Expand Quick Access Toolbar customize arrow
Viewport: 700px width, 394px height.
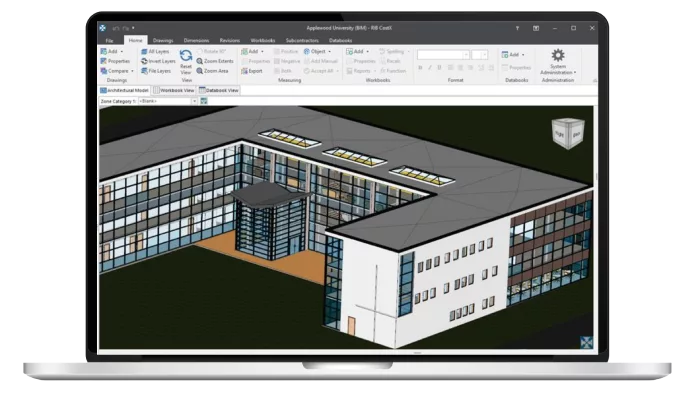tap(133, 28)
